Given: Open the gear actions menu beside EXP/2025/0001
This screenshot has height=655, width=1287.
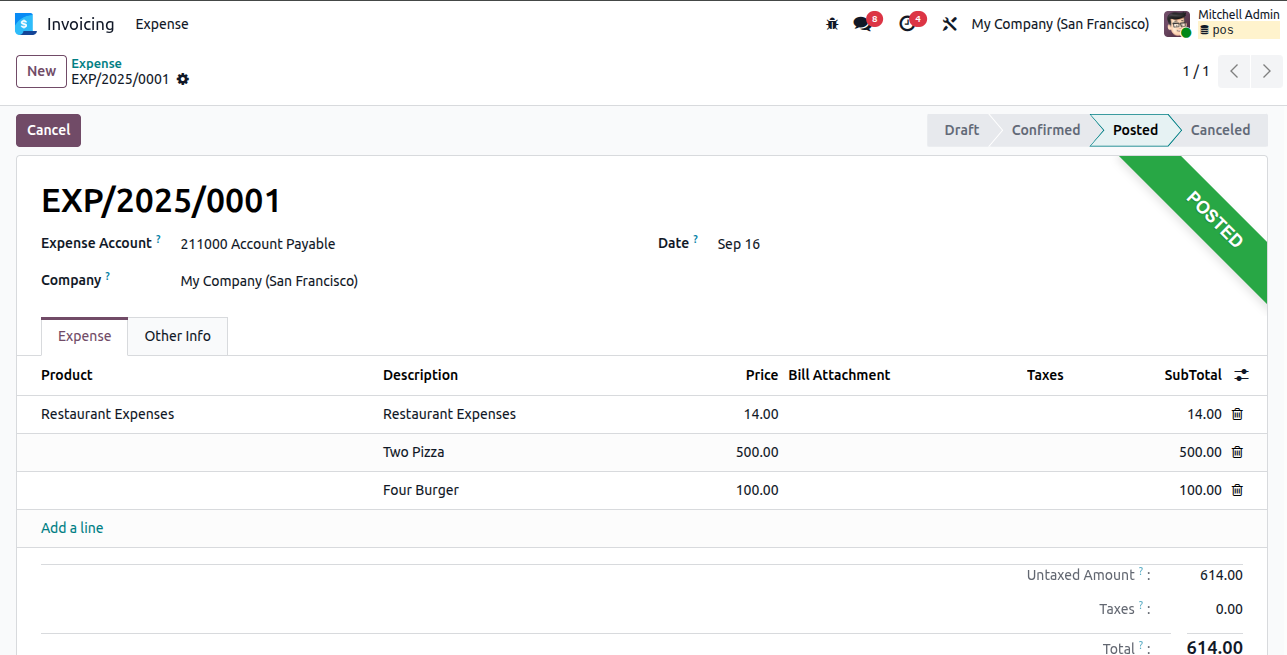Looking at the screenshot, I should point(183,79).
